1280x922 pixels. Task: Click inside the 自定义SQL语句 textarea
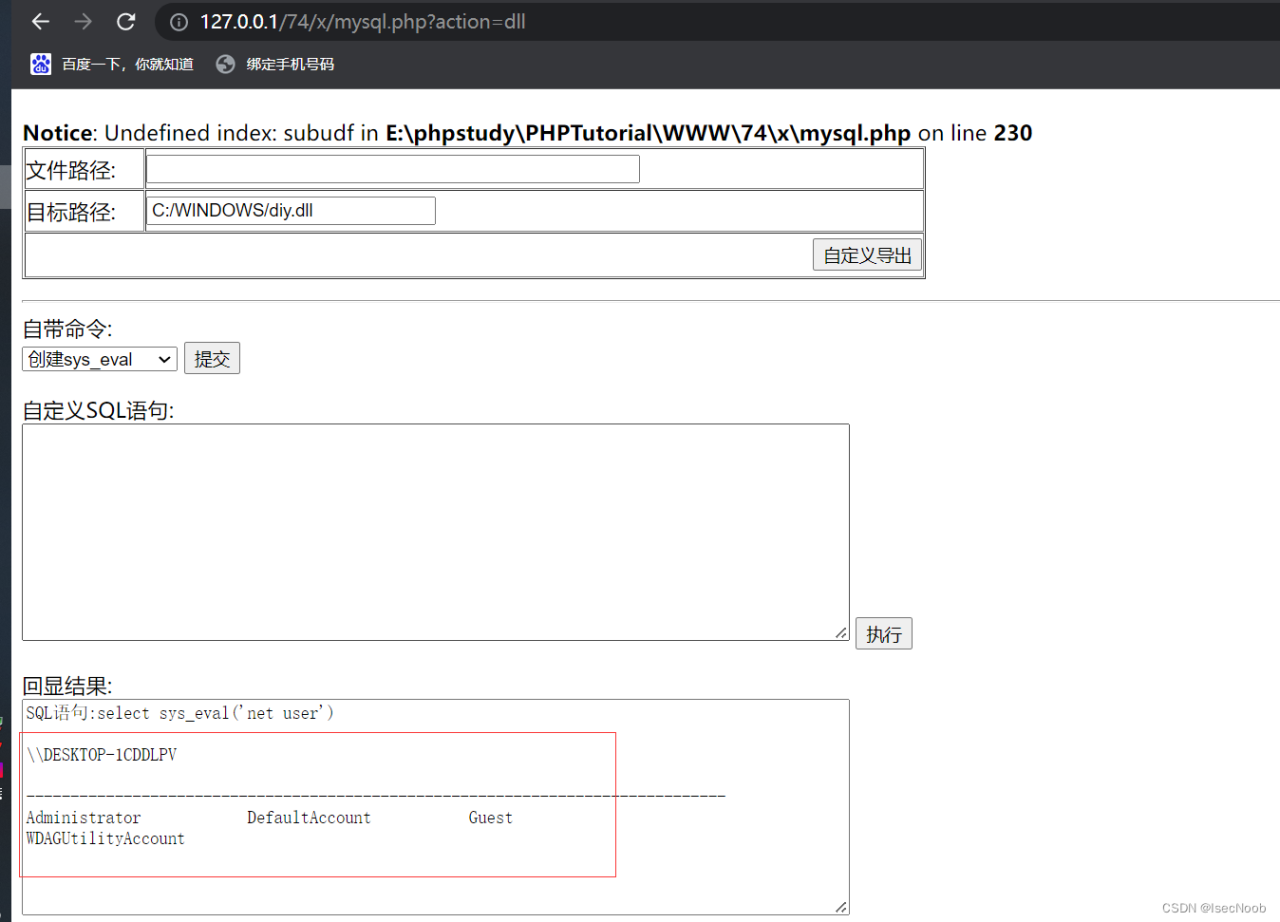pyautogui.click(x=436, y=532)
